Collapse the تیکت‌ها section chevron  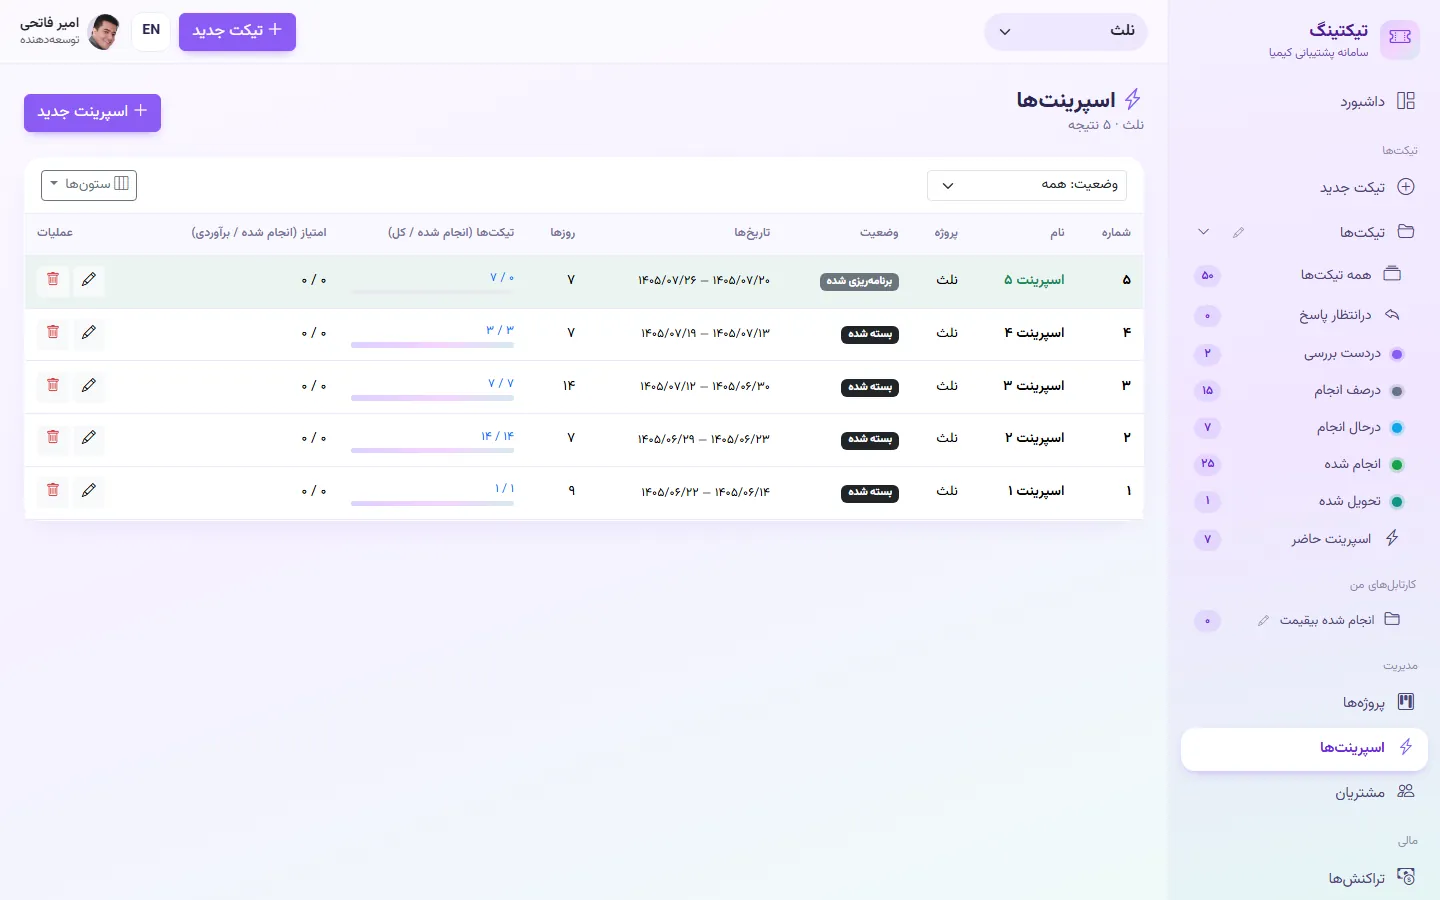pyautogui.click(x=1204, y=232)
